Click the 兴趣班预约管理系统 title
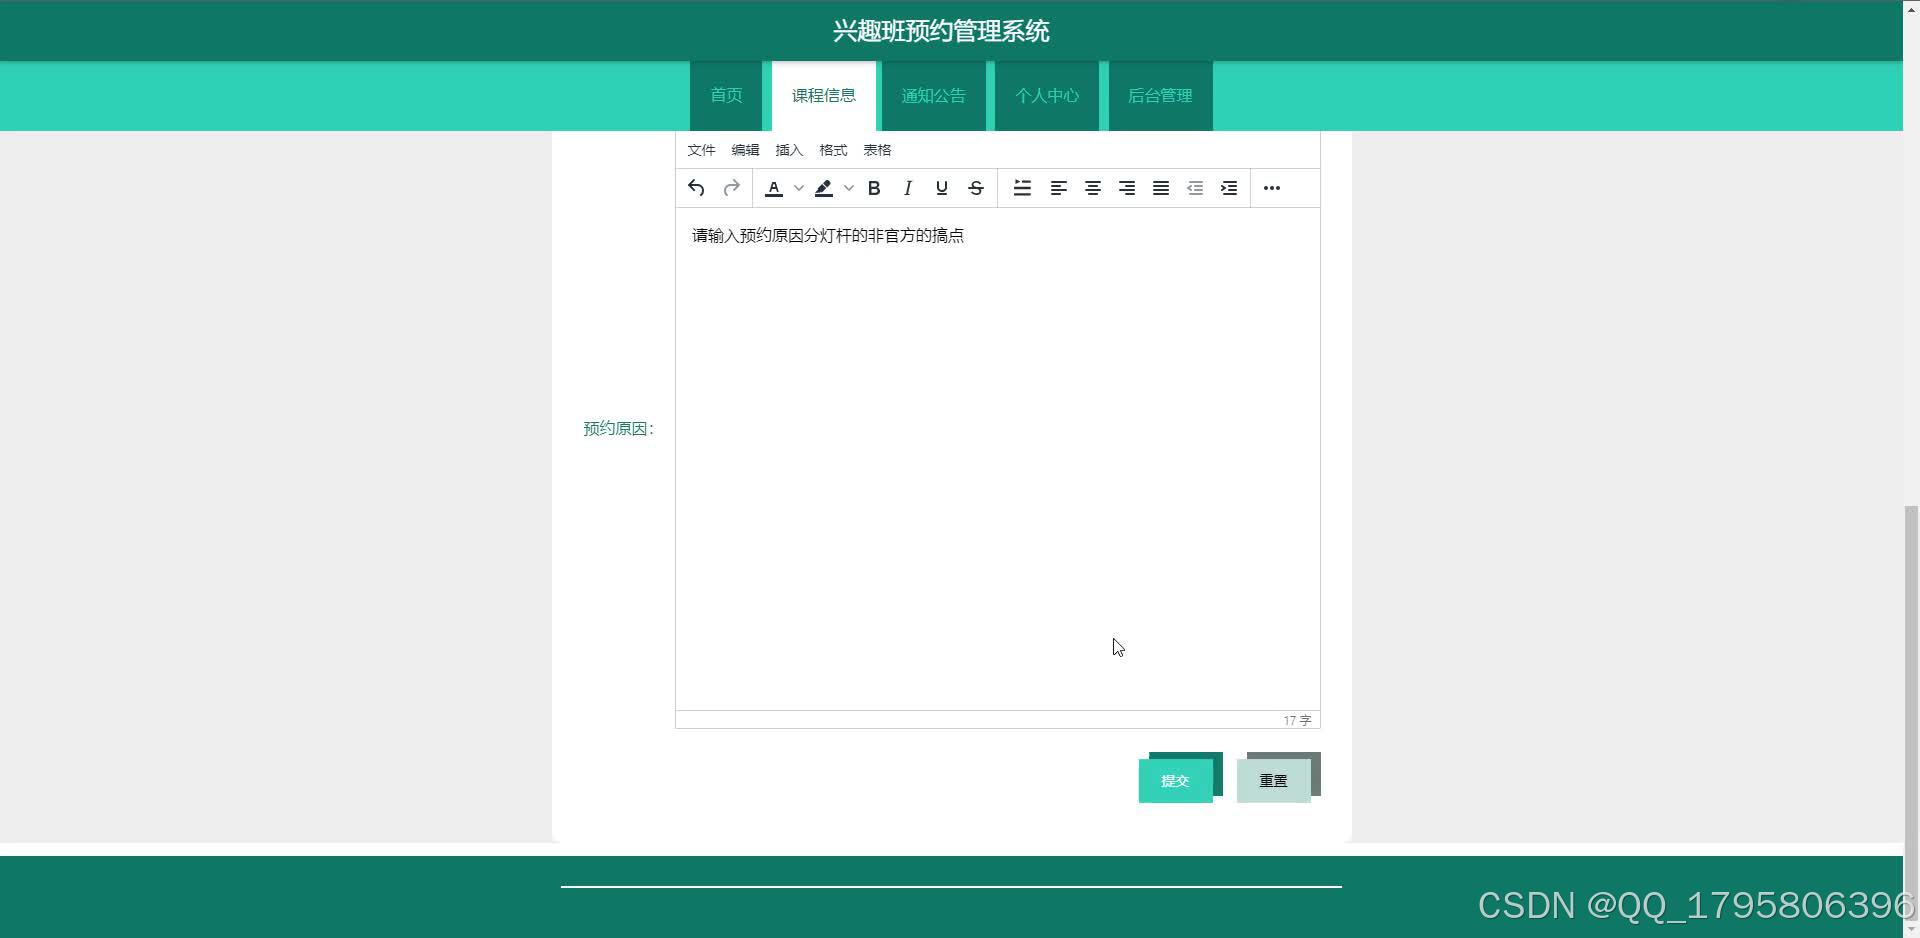Image resolution: width=1920 pixels, height=938 pixels. click(x=941, y=31)
